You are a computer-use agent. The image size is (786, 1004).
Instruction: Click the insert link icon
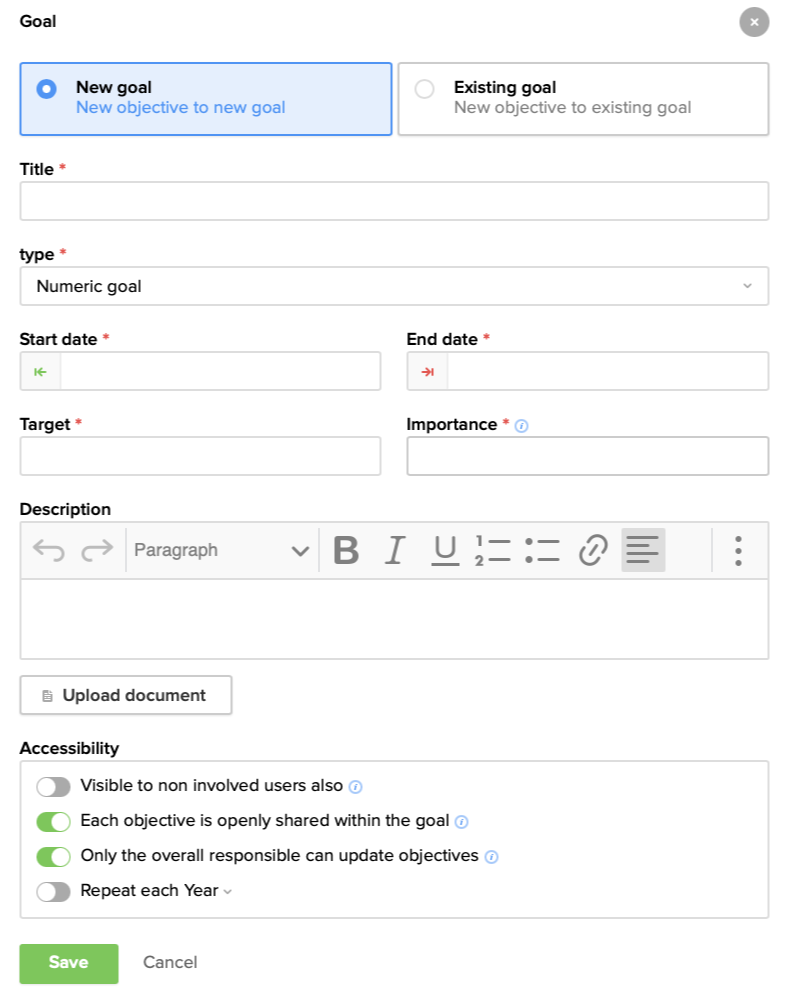coord(593,550)
